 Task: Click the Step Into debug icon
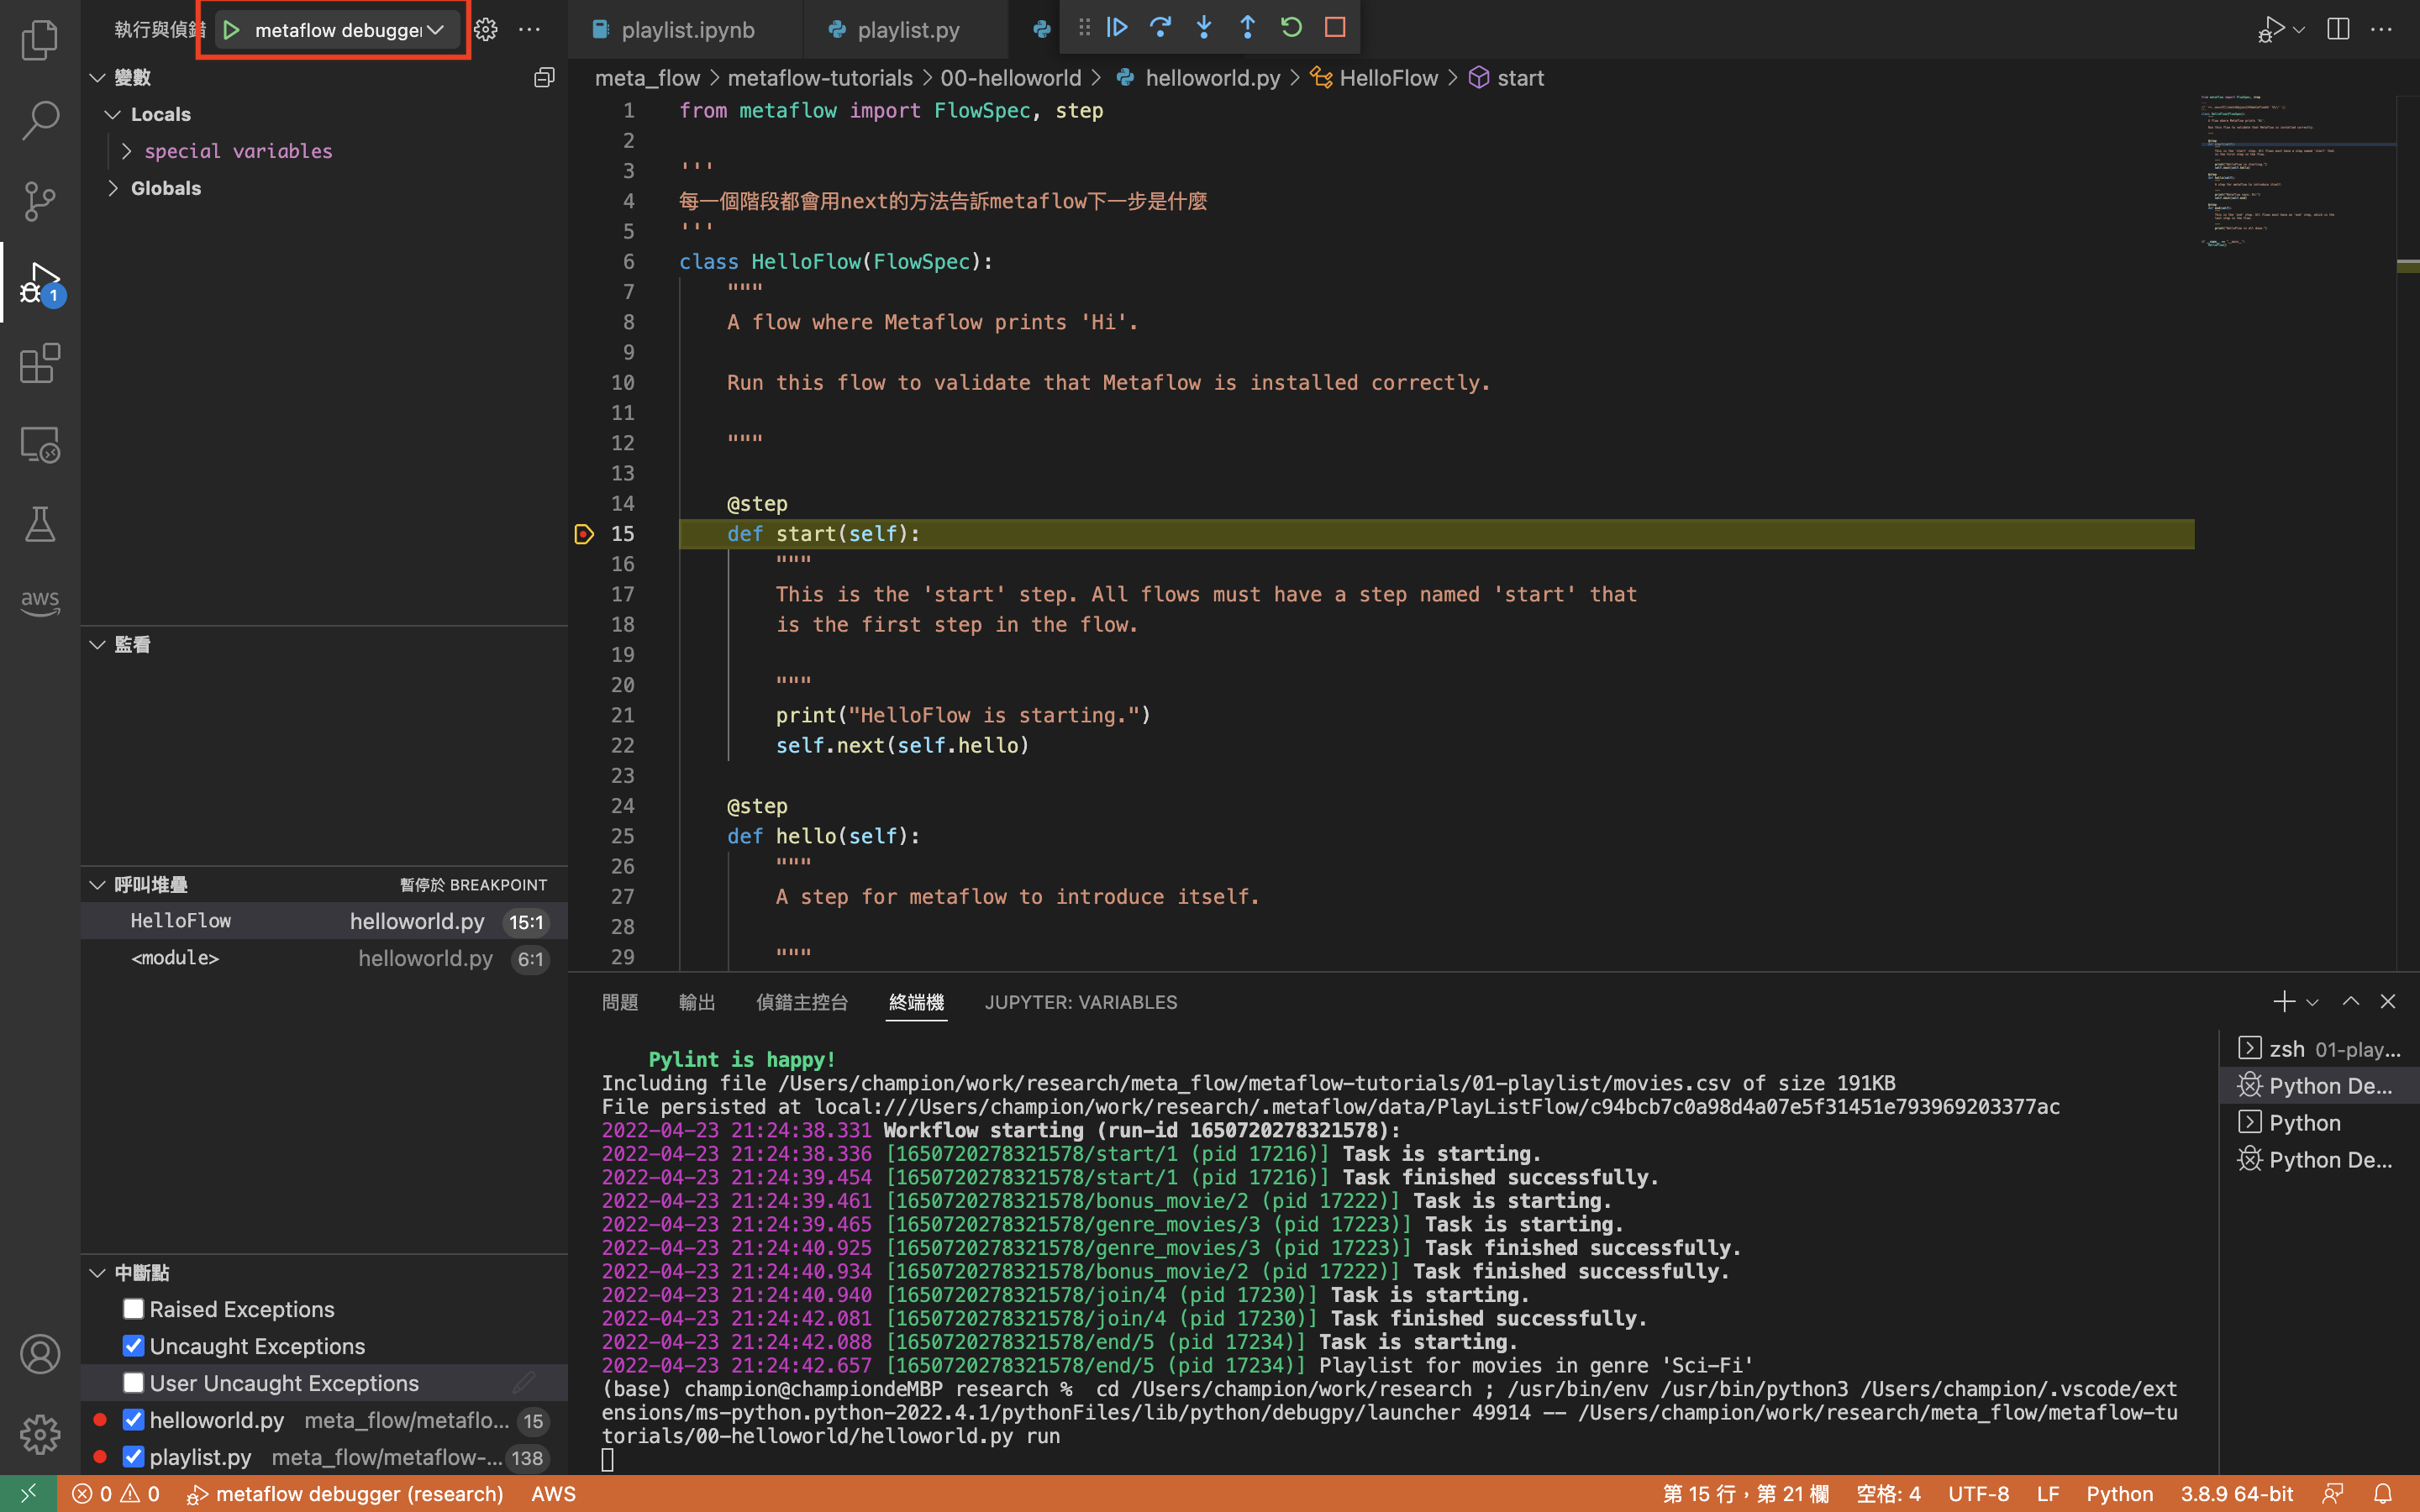pos(1204,28)
